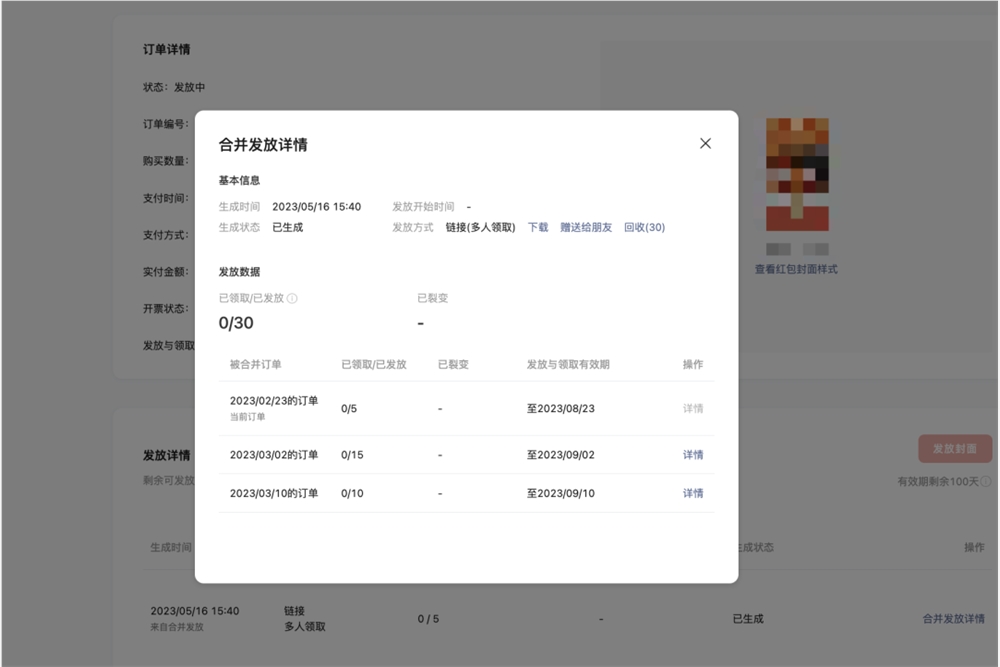Open 详情 for 2023/03/02的订单
Screen dimensions: 1000x667
693,455
